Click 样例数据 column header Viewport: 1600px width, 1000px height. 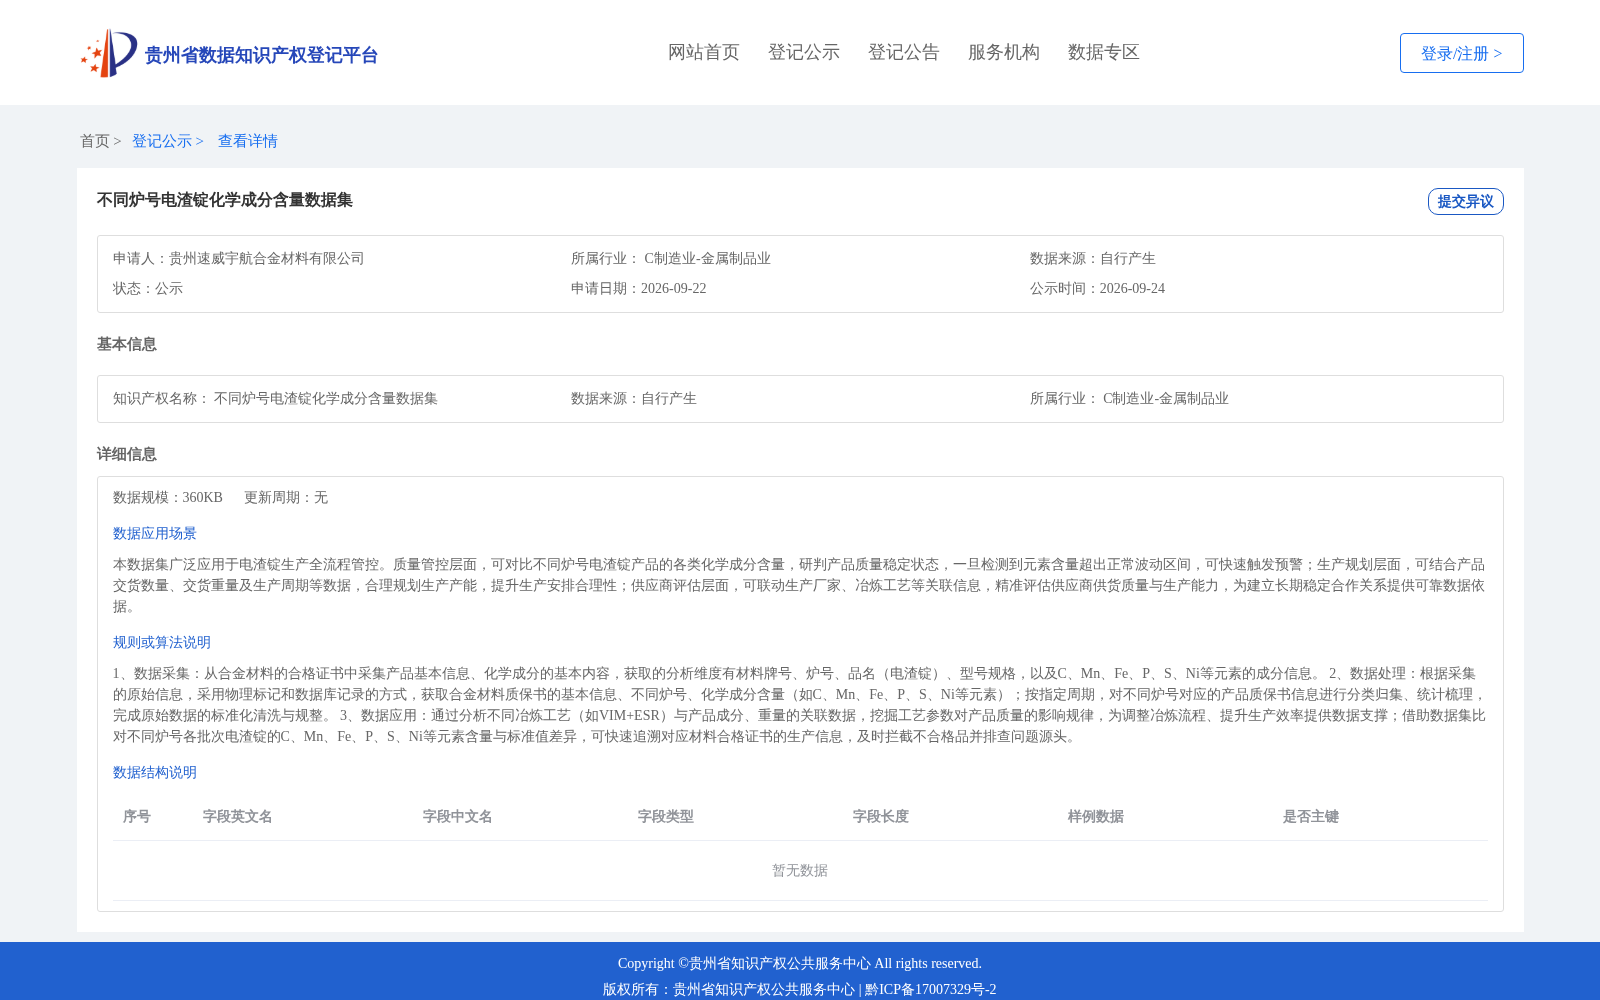(1096, 816)
